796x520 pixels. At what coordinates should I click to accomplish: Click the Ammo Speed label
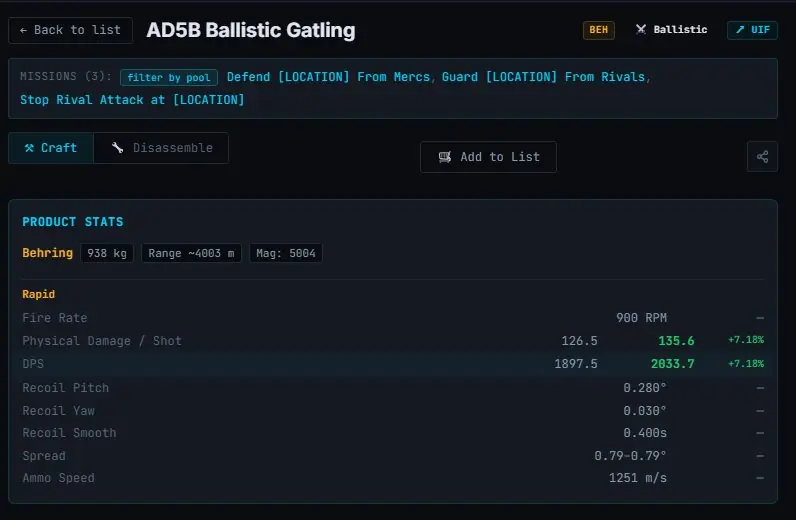point(58,478)
